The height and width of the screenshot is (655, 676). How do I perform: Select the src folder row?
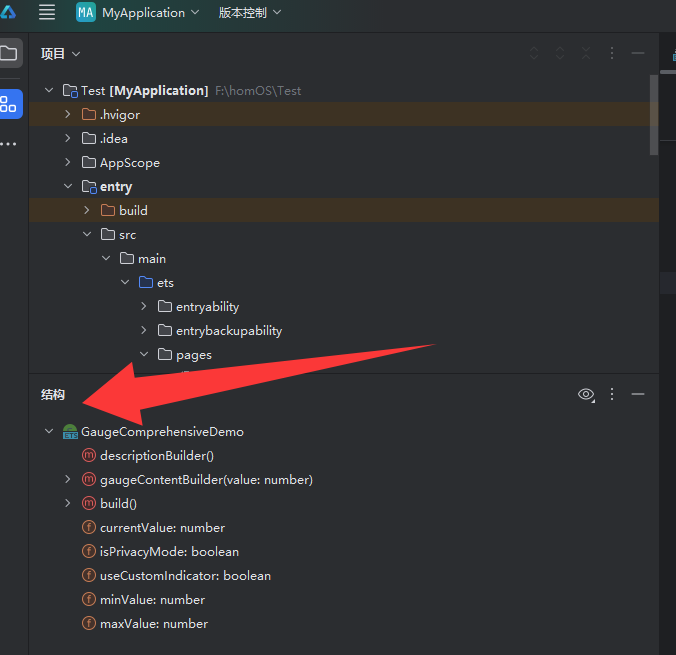point(344,235)
